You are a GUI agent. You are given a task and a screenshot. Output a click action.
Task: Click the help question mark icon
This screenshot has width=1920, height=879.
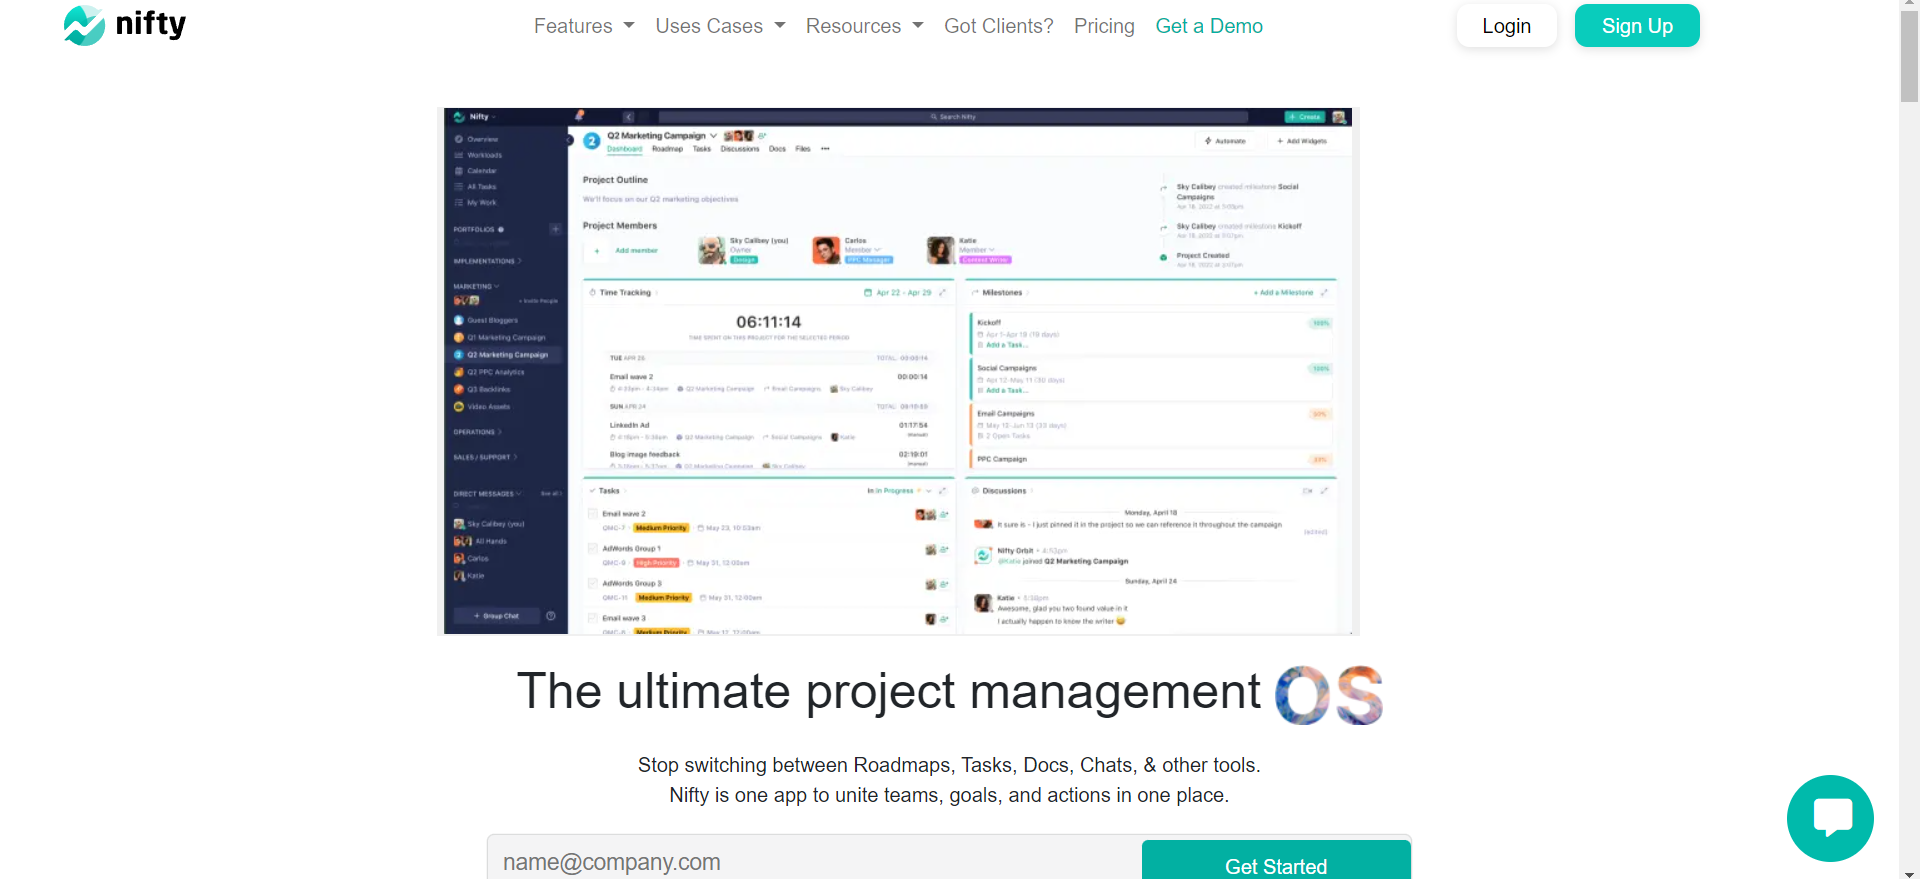pos(551,616)
